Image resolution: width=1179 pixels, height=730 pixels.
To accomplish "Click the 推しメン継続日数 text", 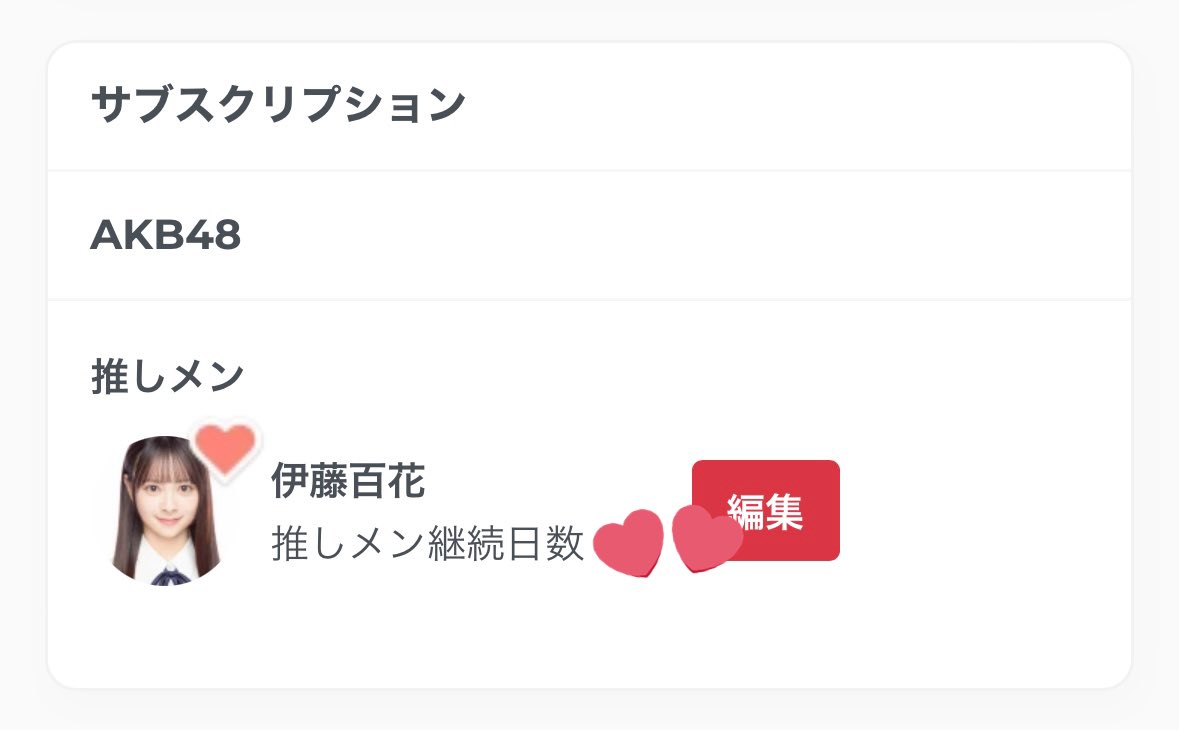I will point(427,545).
